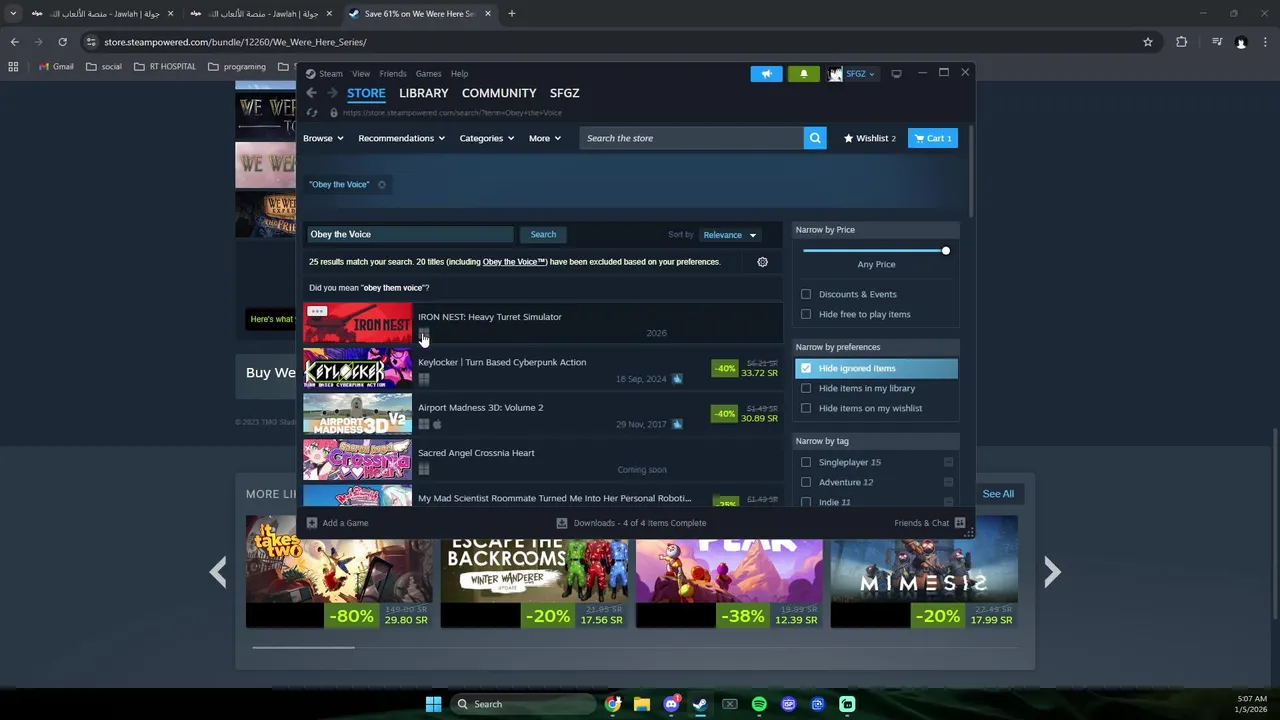Viewport: 1280px width, 720px height.
Task: Open Chrome extensions puzzle icon
Action: tap(1182, 42)
